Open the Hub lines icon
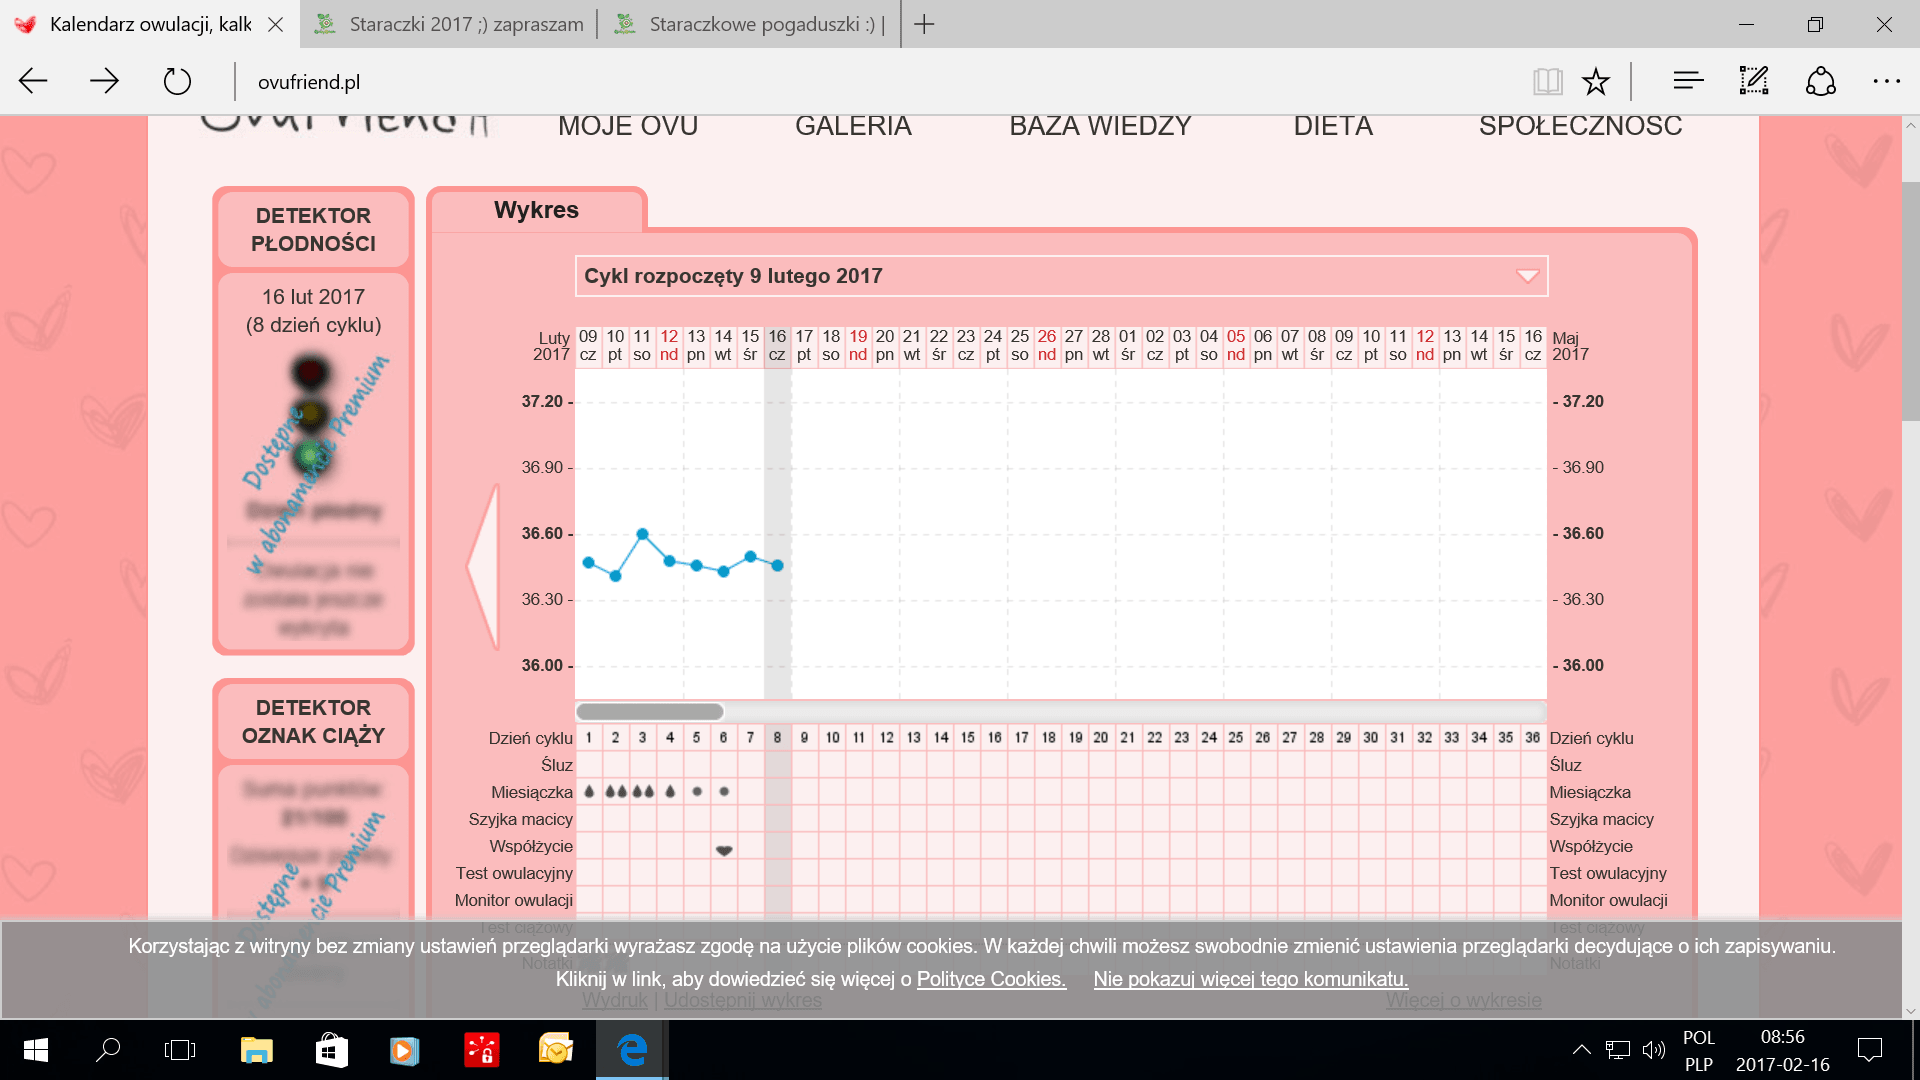The width and height of the screenshot is (1920, 1080). (x=1688, y=81)
